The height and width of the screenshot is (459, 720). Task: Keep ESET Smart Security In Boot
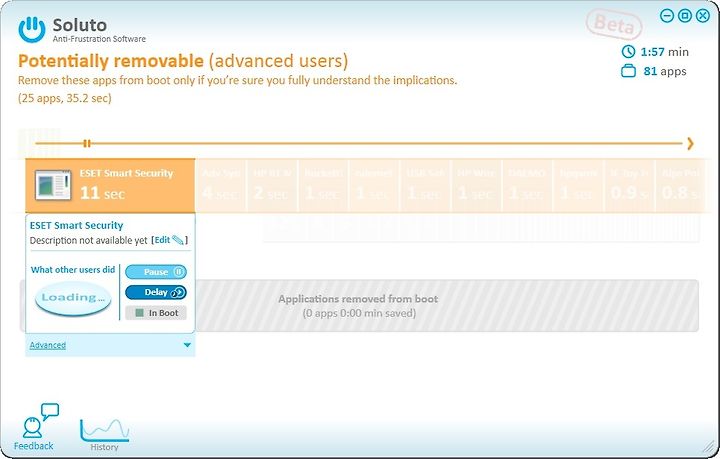(156, 313)
